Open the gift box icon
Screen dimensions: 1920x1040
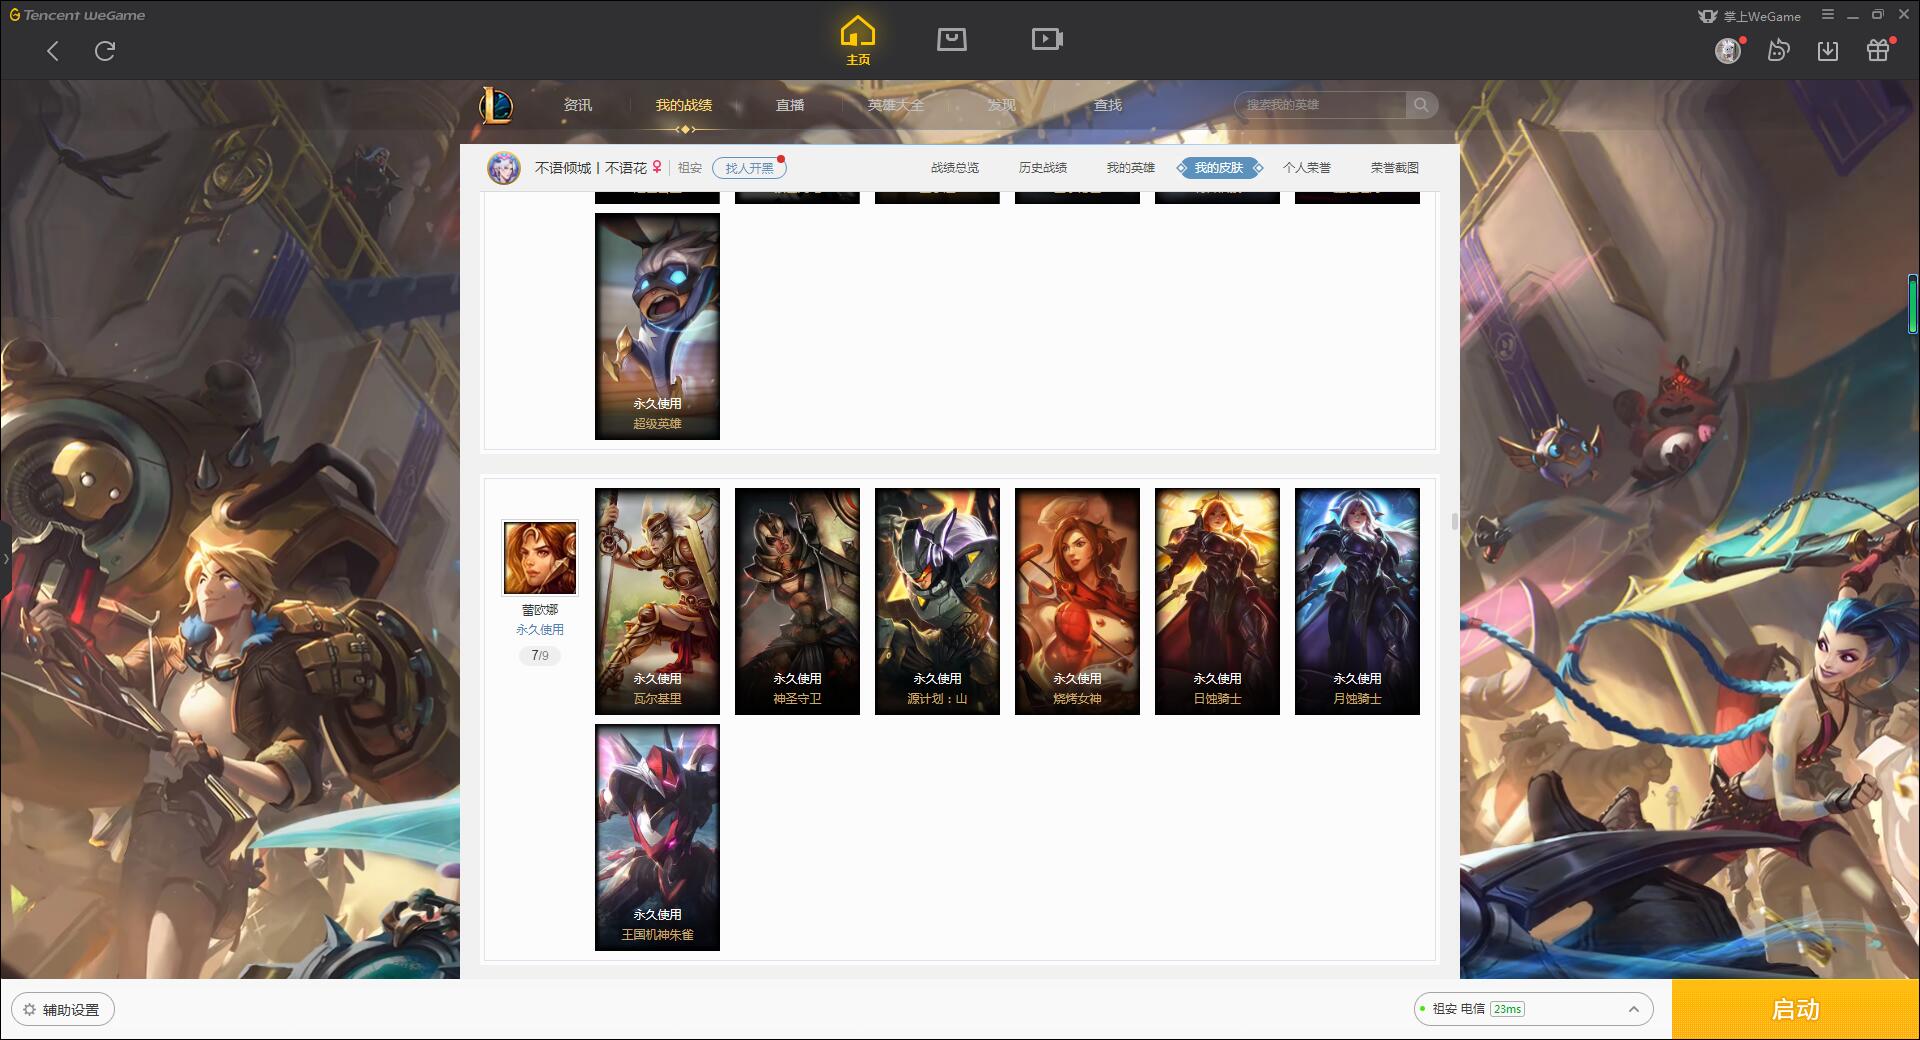[x=1878, y=50]
